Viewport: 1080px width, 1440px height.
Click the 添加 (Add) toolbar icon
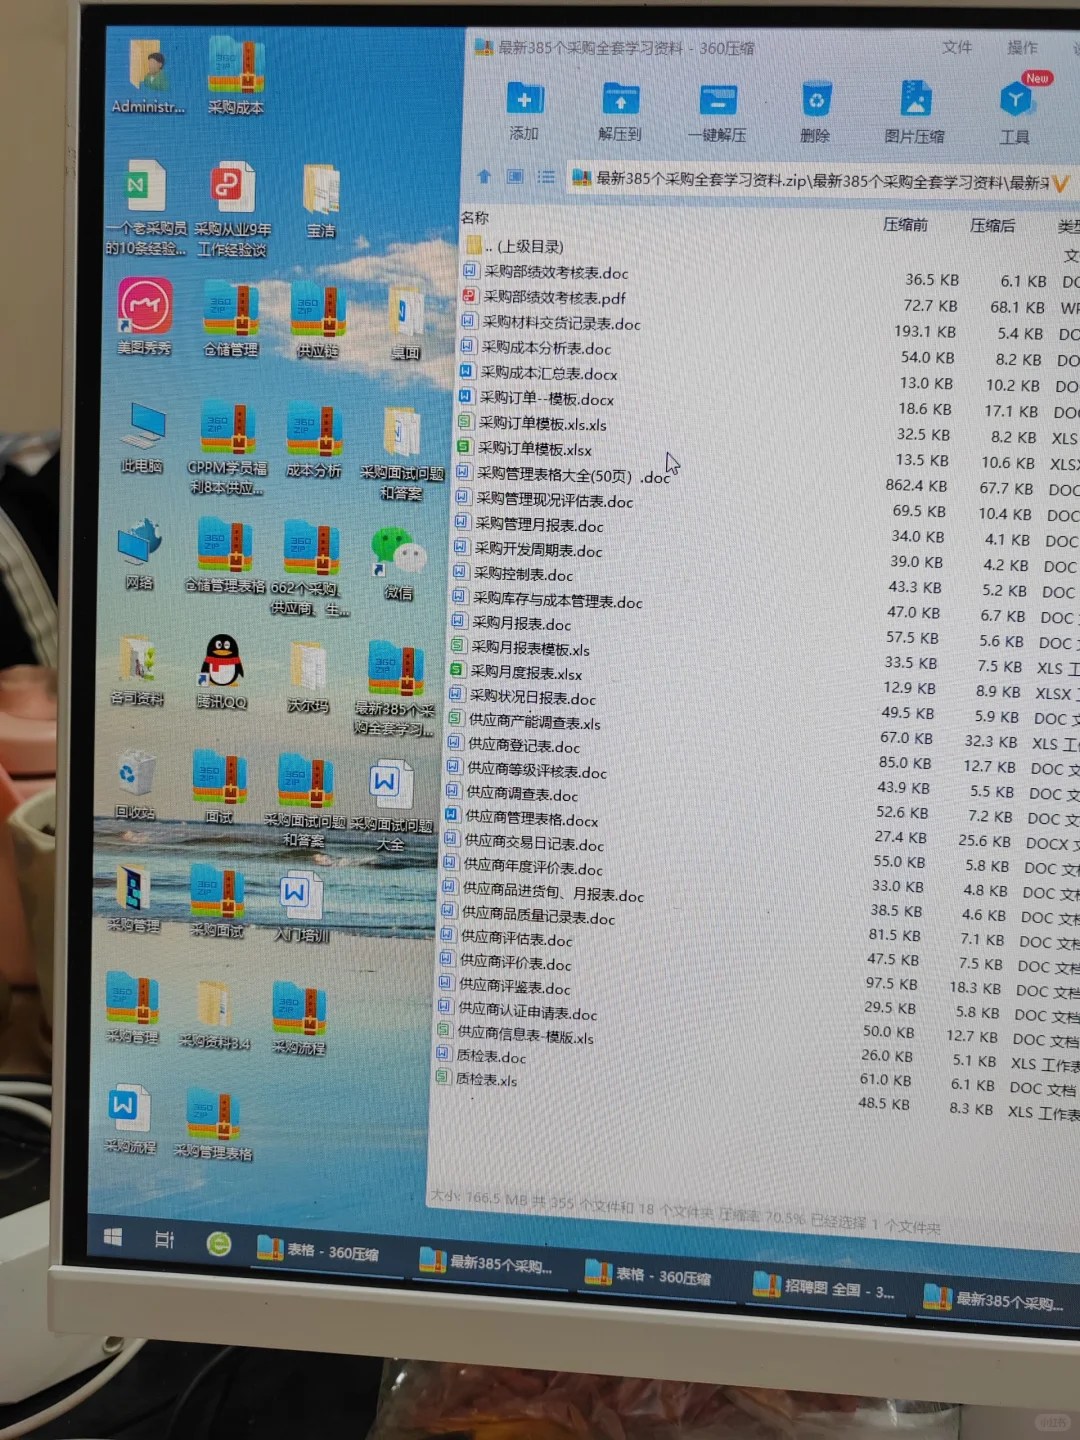[524, 110]
